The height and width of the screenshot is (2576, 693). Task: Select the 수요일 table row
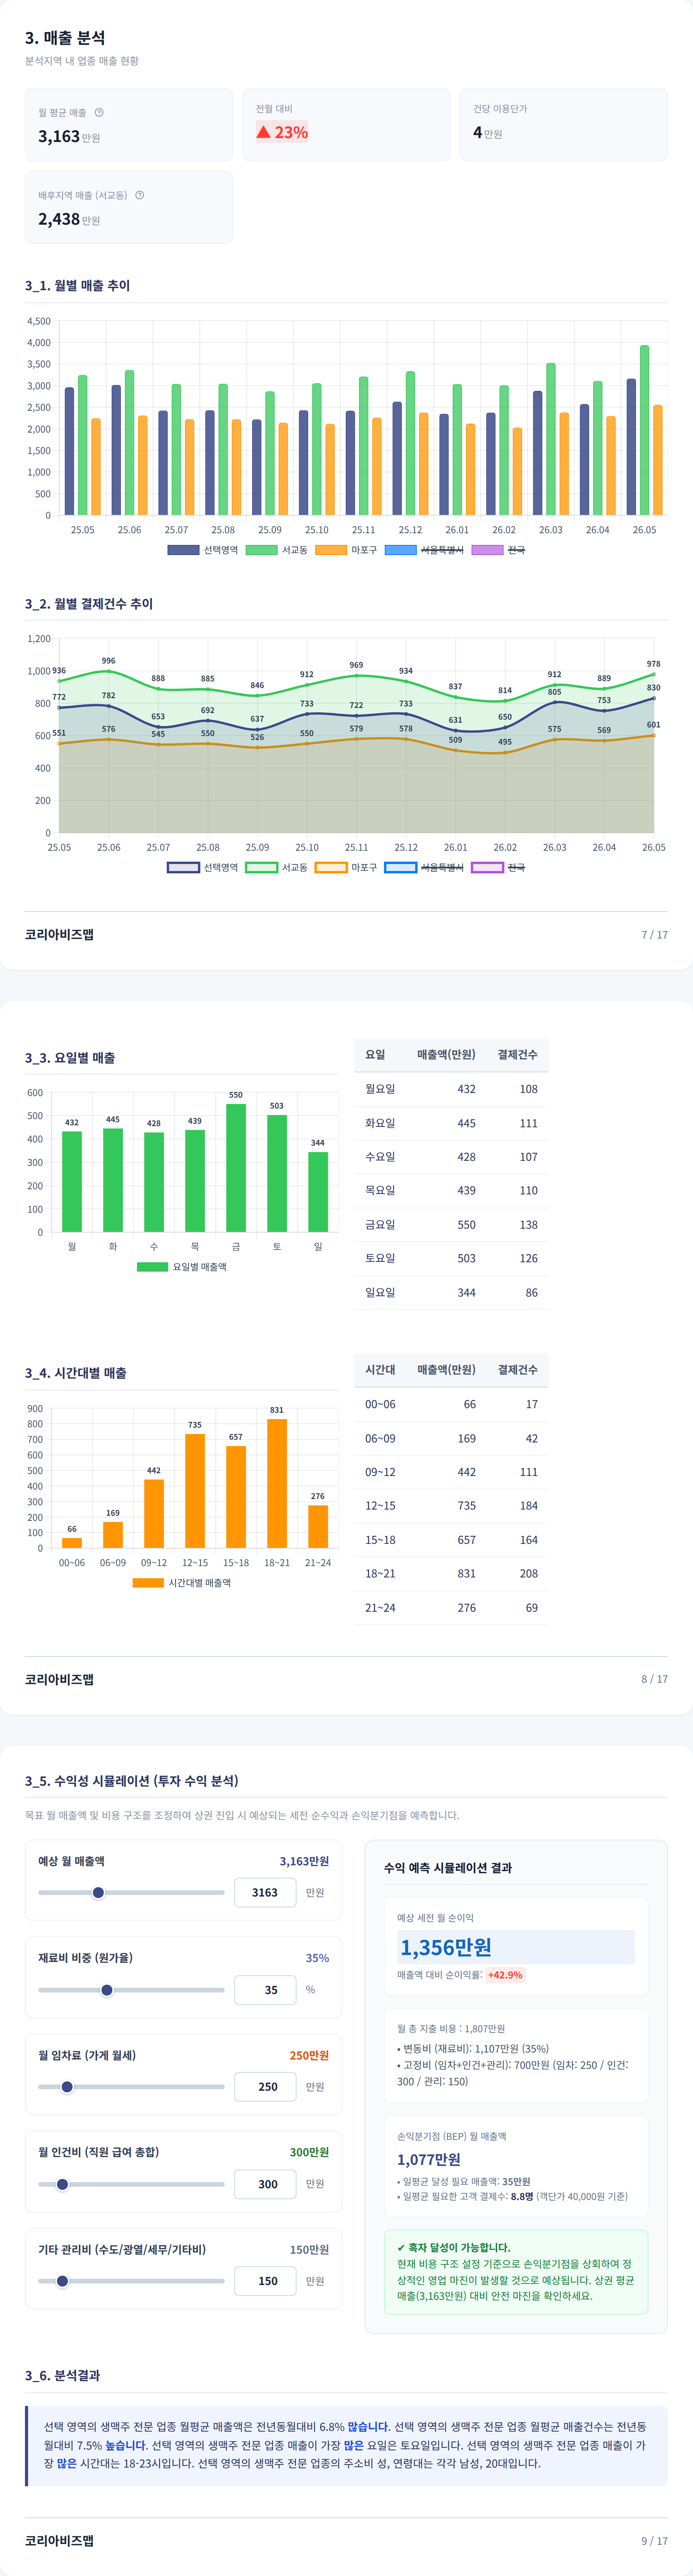[x=451, y=1157]
